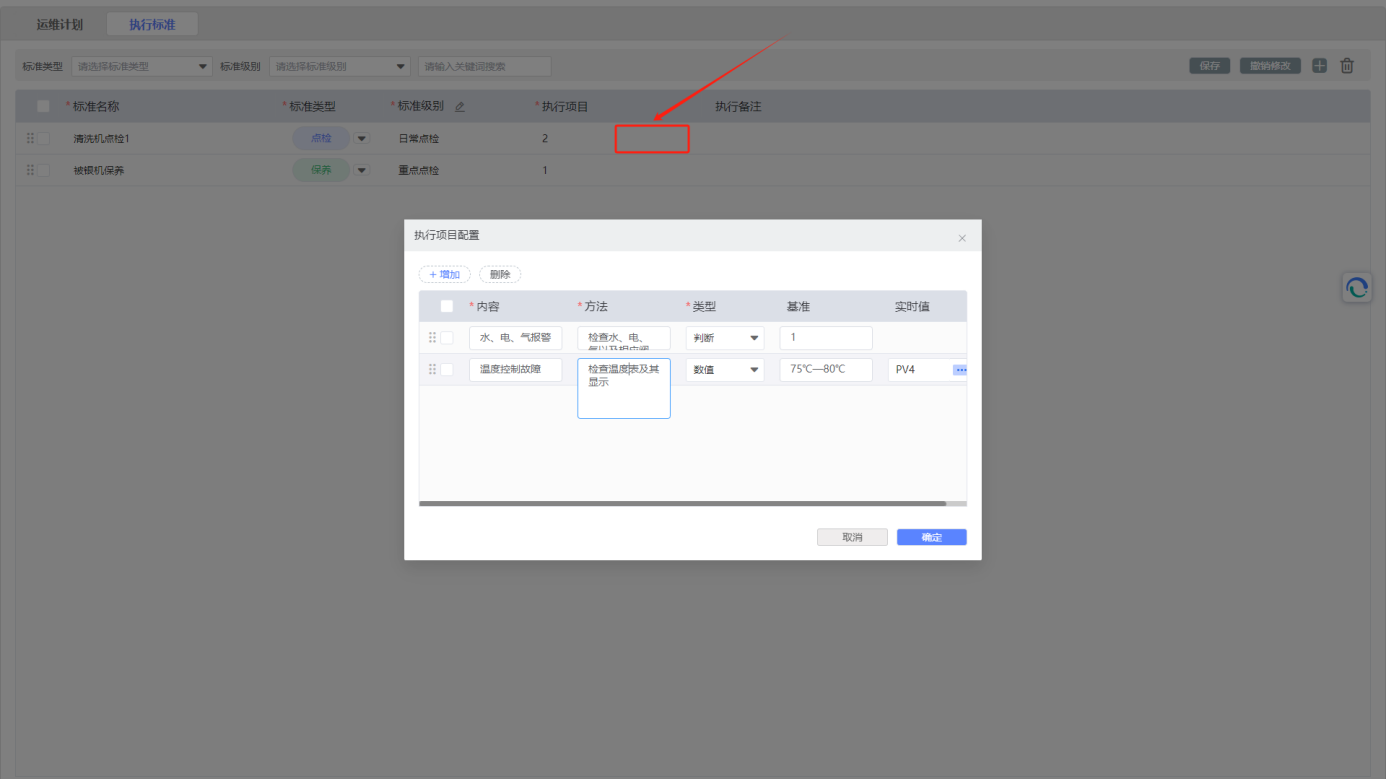The height and width of the screenshot is (779, 1386).
Task: Grab the drag handle of 水、电、气报警 row
Action: (433, 338)
